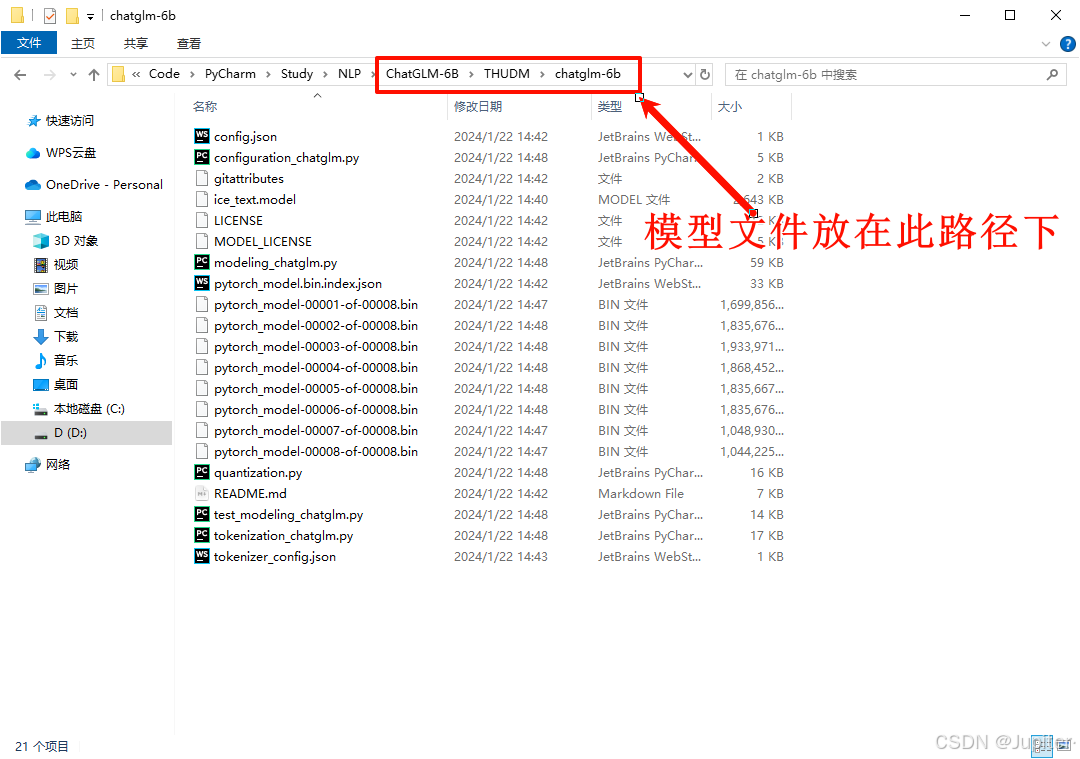Screen dimensions: 1080x759
Task: Open 快速访问 in the navigation pane
Action: pos(70,121)
